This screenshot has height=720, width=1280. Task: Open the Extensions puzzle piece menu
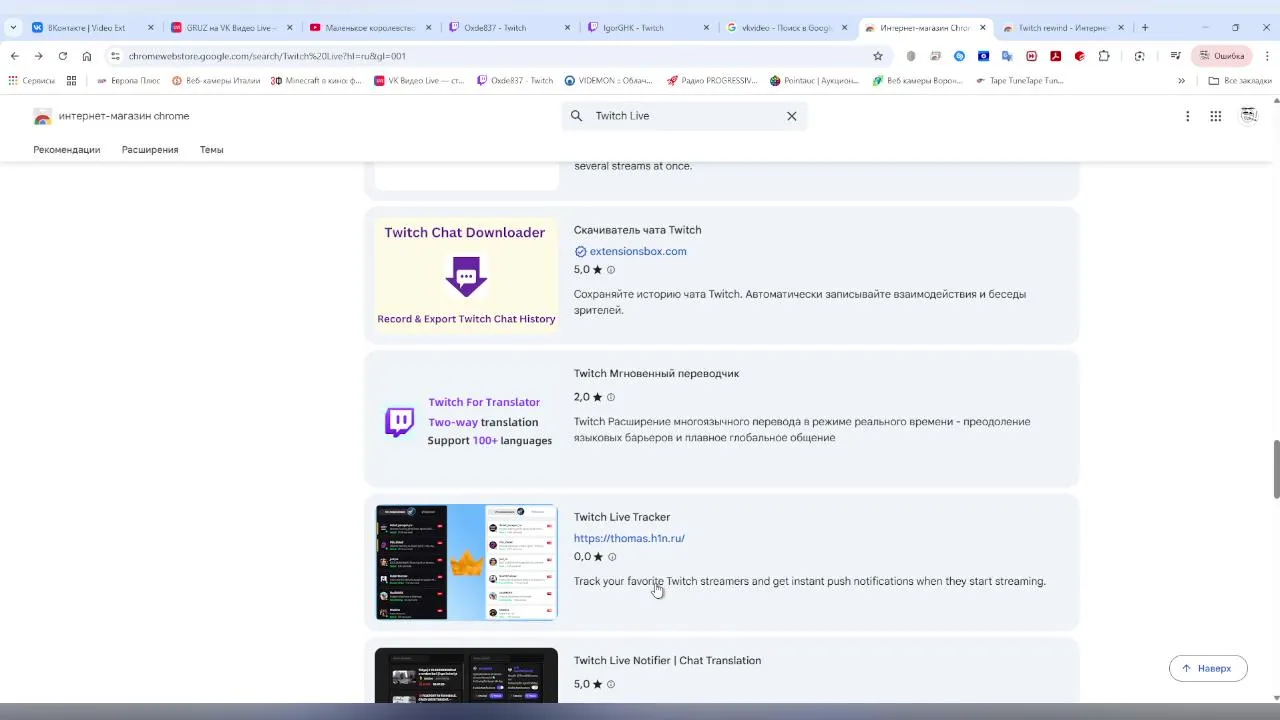(x=1104, y=56)
